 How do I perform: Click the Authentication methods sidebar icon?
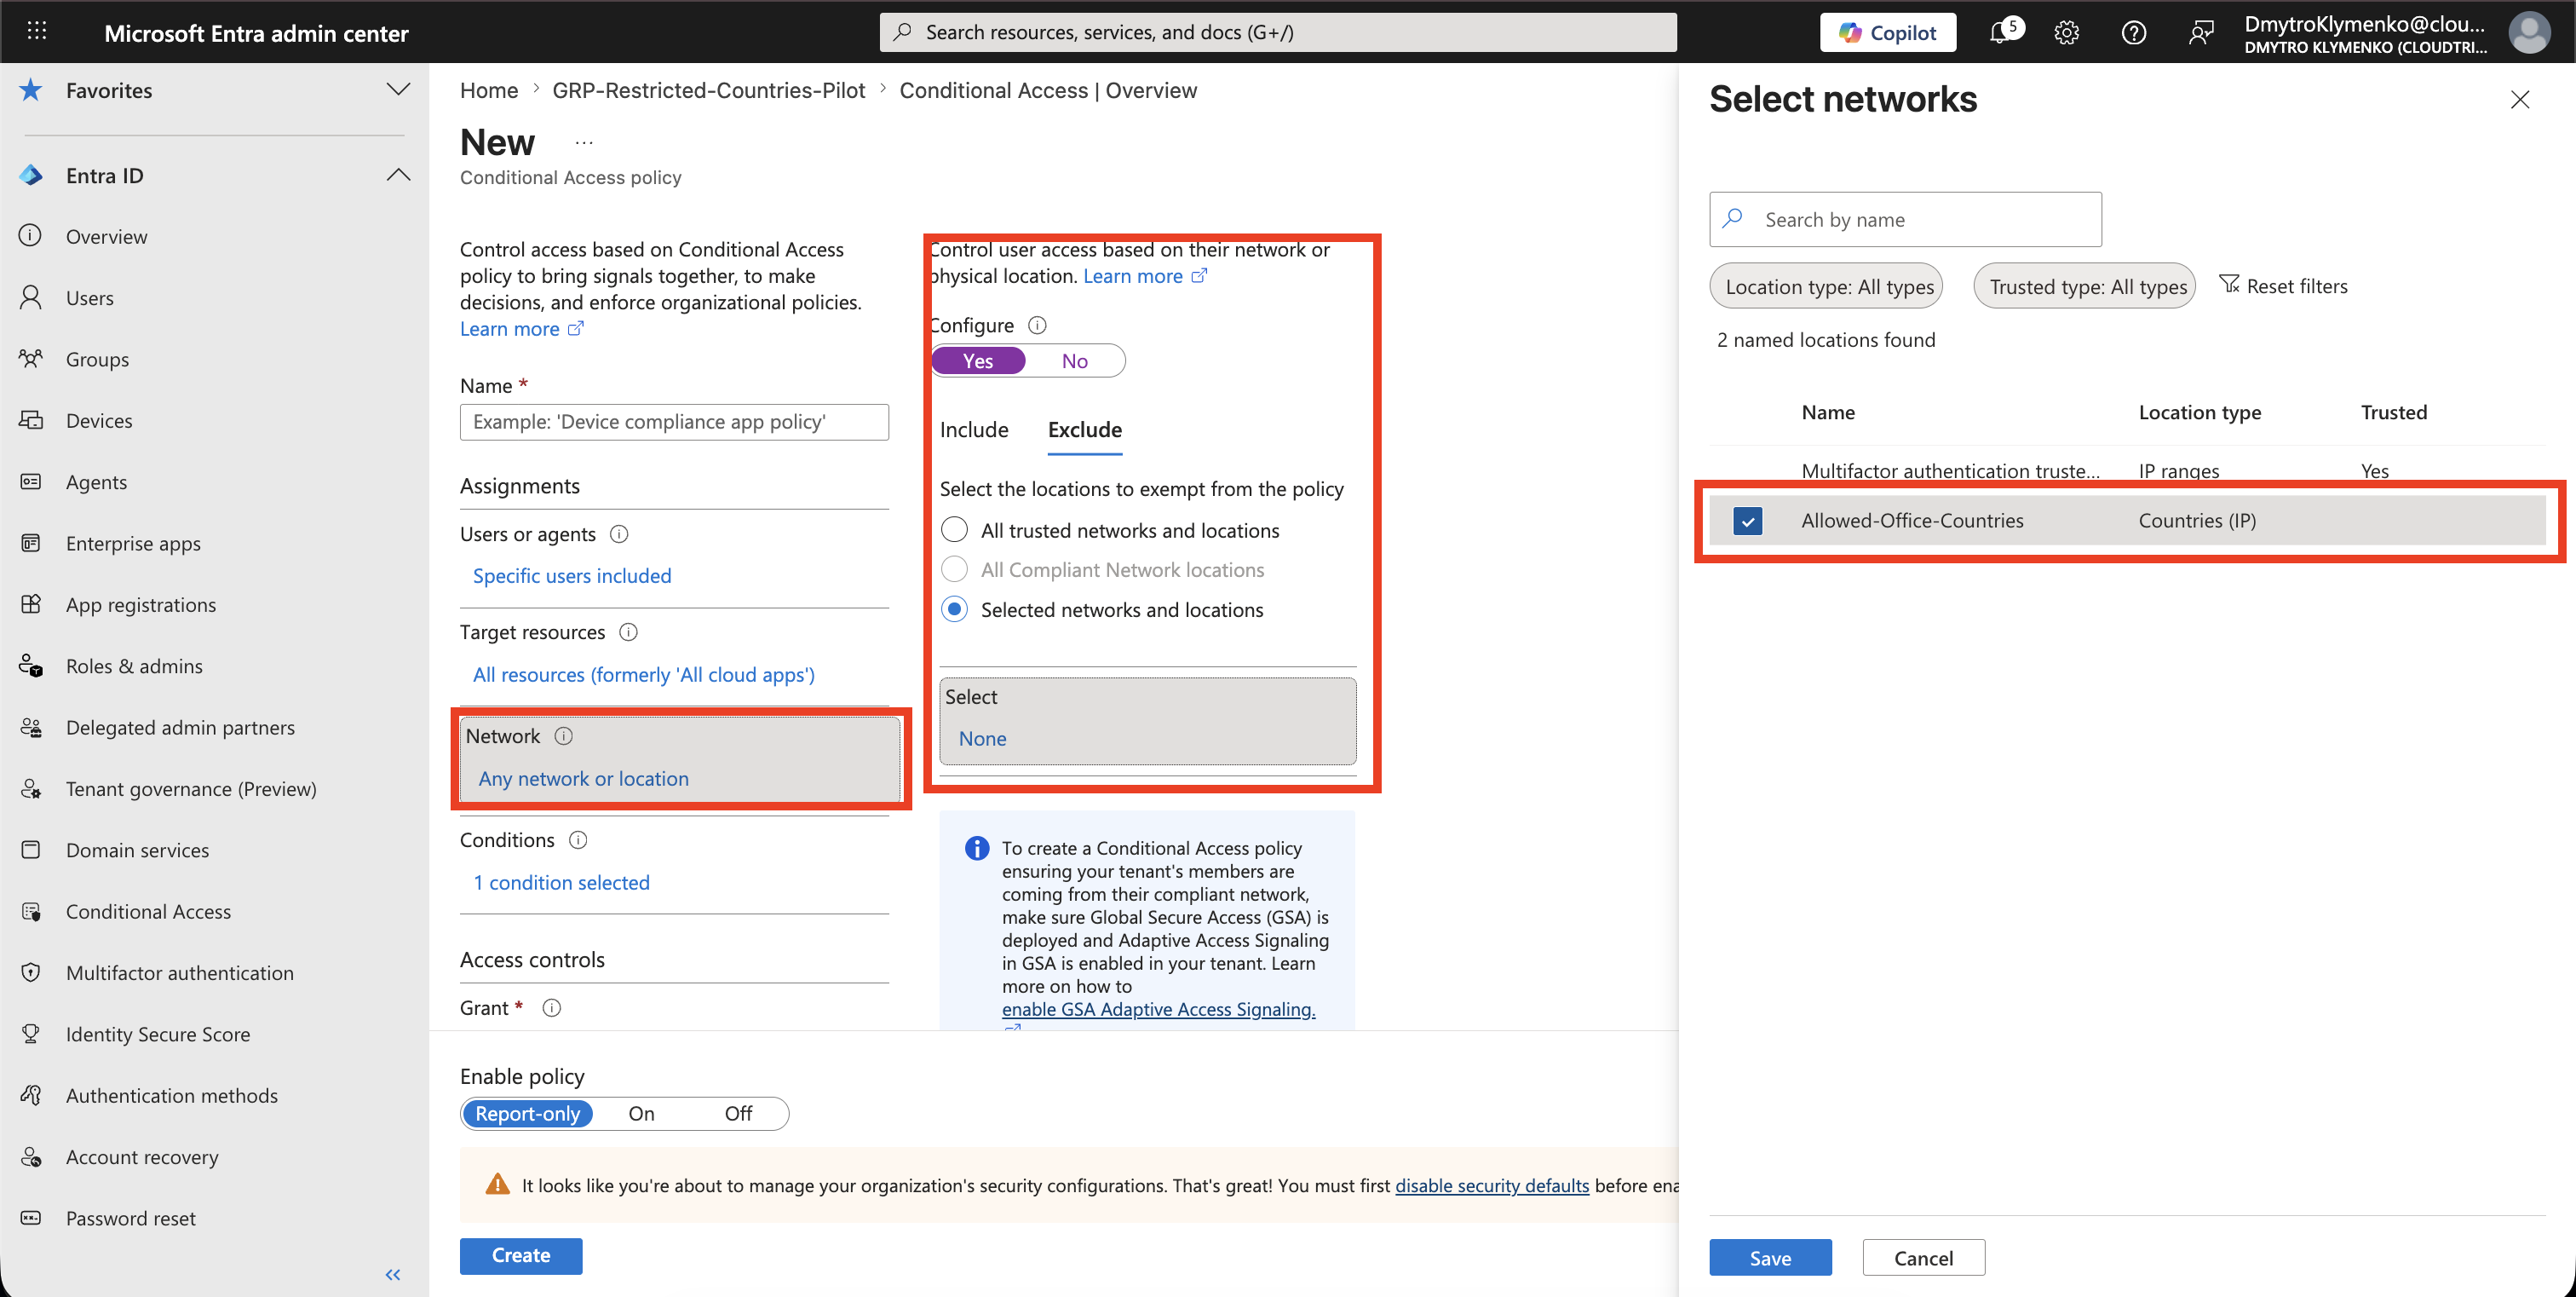(31, 1095)
